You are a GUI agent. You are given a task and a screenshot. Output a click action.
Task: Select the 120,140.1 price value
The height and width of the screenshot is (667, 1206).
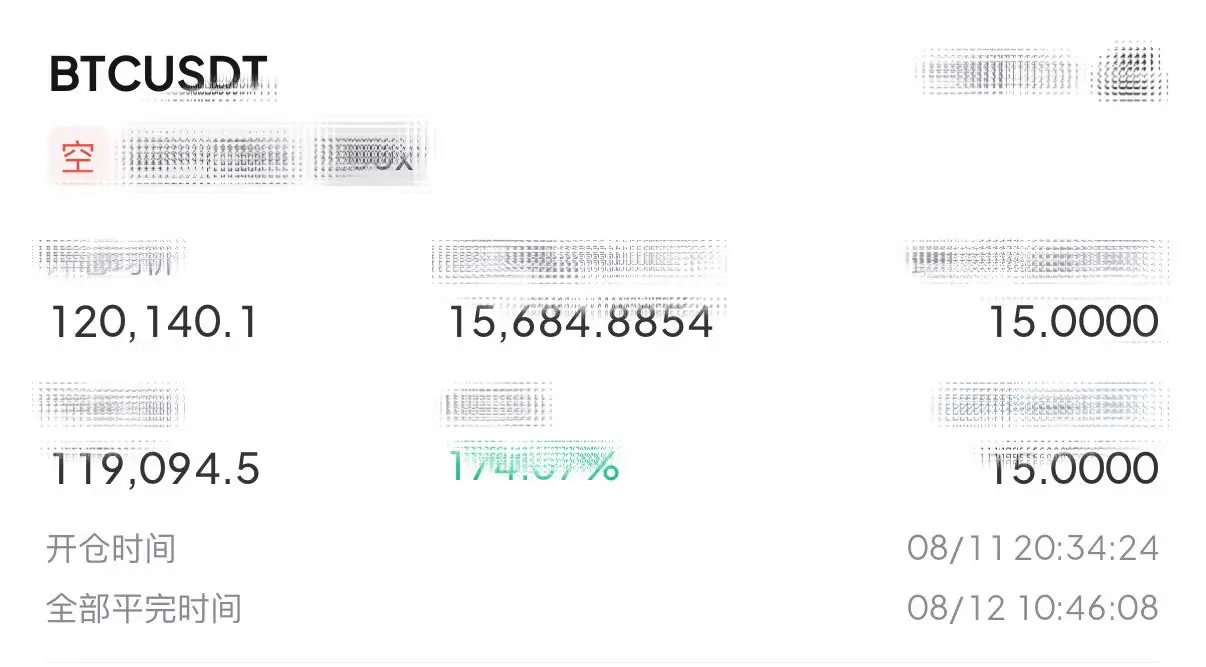pyautogui.click(x=154, y=323)
